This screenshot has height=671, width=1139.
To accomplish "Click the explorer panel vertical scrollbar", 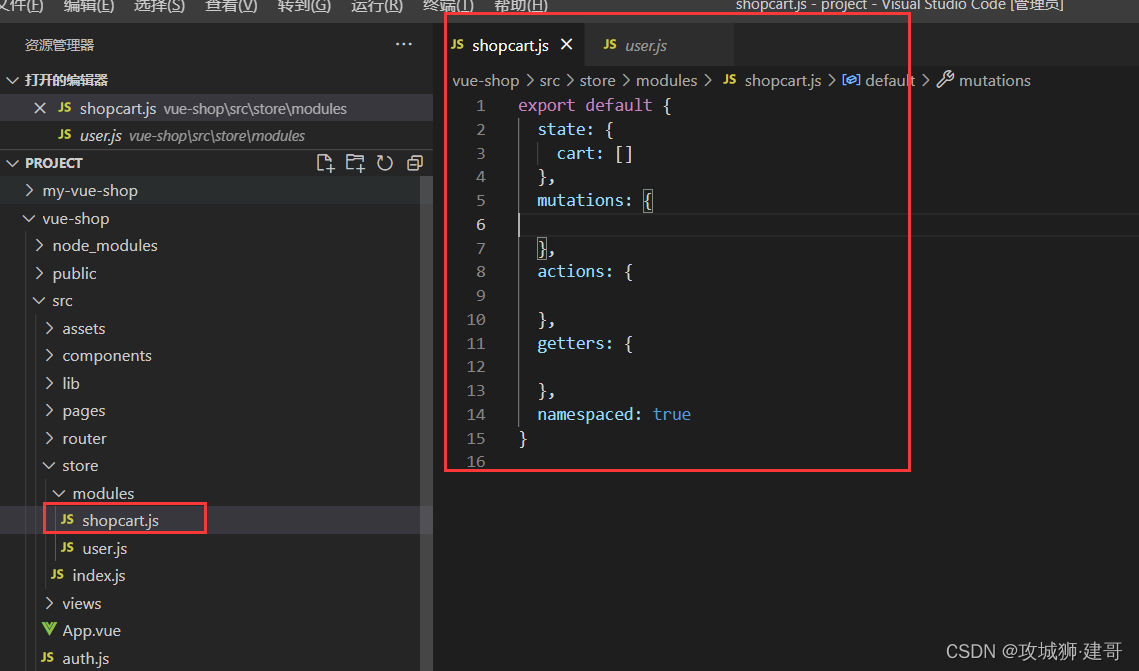I will coord(426,423).
